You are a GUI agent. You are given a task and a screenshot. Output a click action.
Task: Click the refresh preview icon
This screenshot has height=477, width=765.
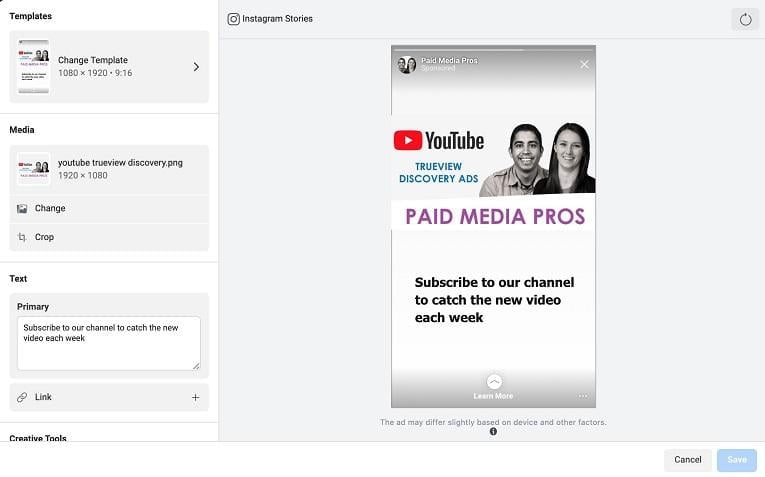pyautogui.click(x=745, y=20)
